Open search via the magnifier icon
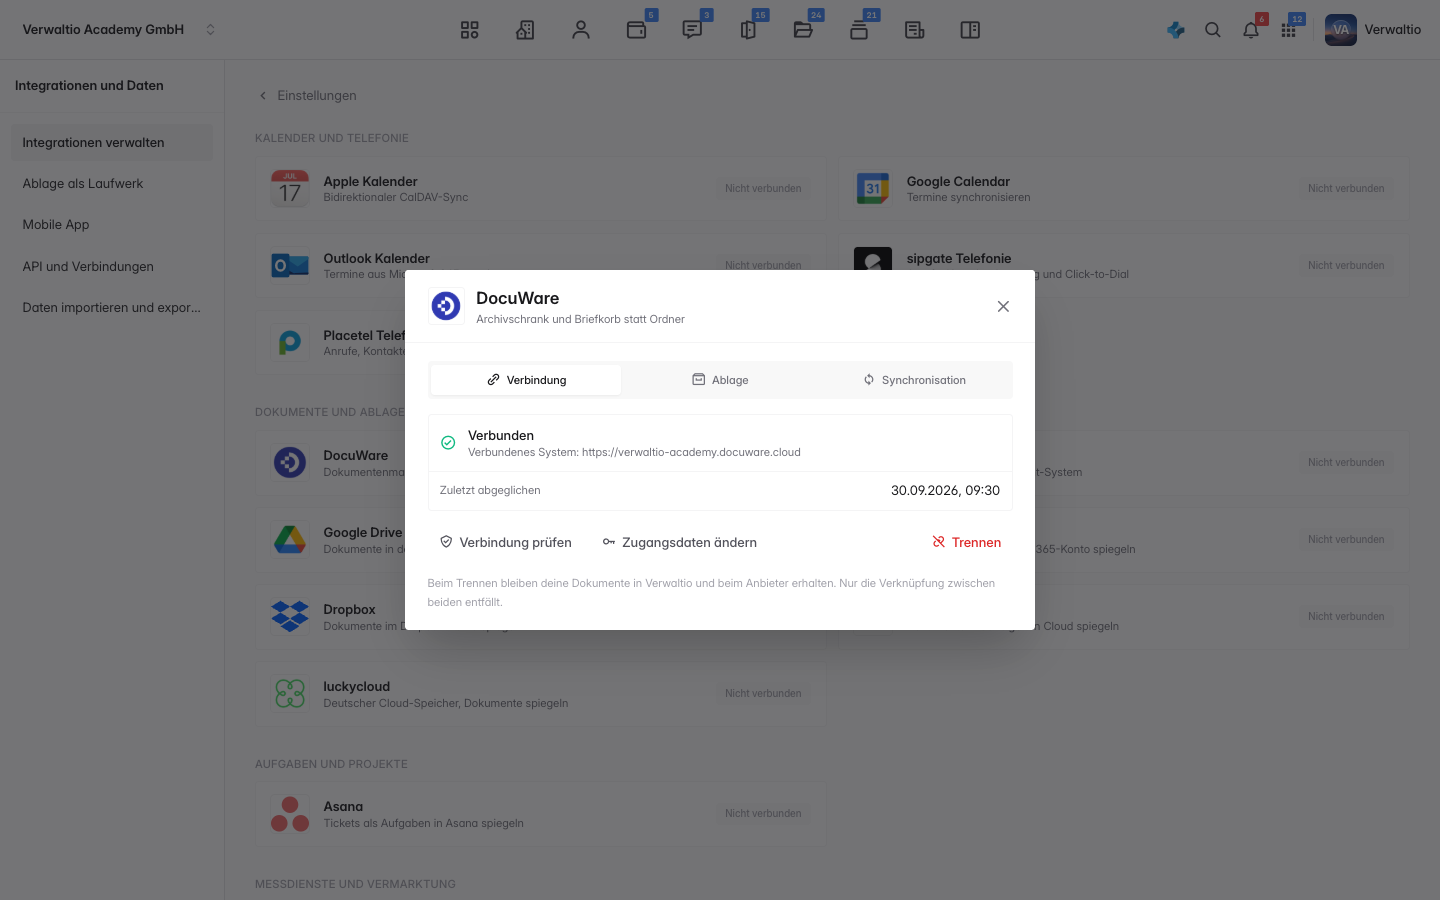Viewport: 1440px width, 900px height. tap(1213, 30)
